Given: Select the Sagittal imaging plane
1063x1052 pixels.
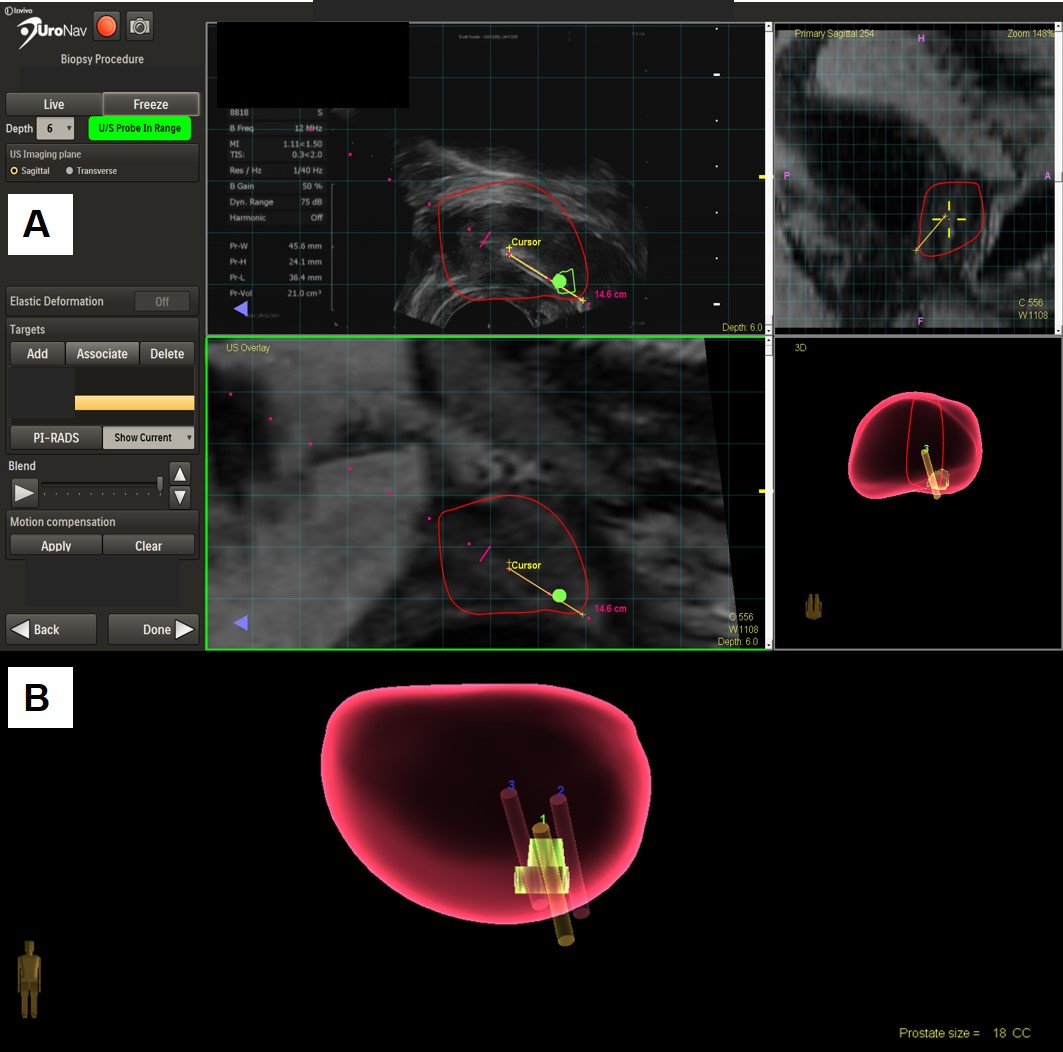Looking at the screenshot, I should click(x=15, y=171).
